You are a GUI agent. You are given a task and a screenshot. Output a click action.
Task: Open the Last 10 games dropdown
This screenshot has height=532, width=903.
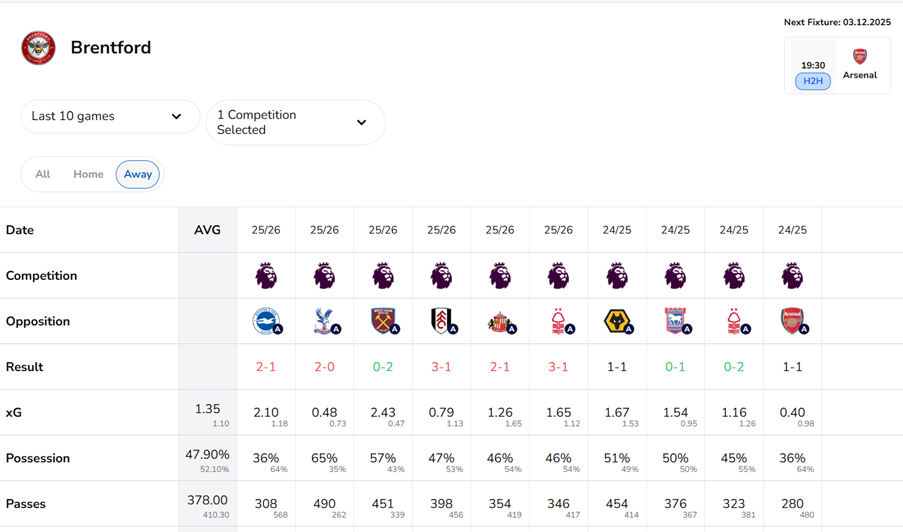click(x=109, y=116)
